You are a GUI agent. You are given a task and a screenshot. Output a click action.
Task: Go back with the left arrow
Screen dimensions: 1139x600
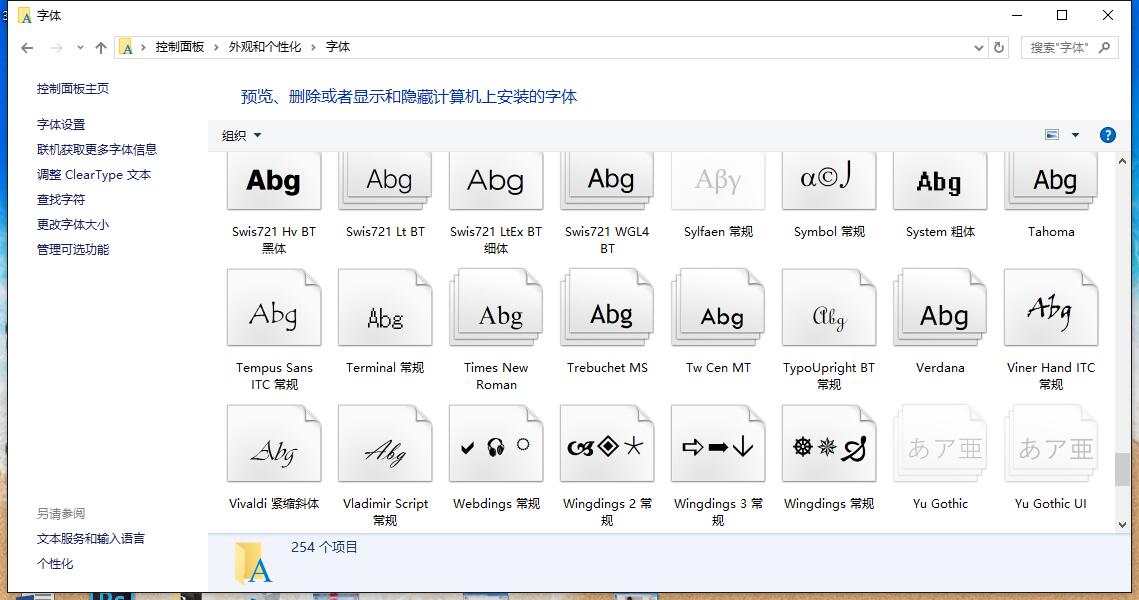coord(28,48)
